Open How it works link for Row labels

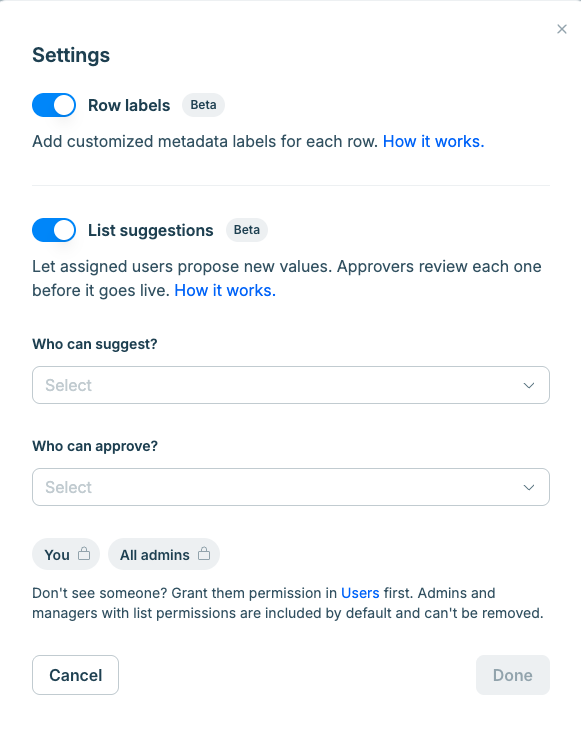point(434,141)
